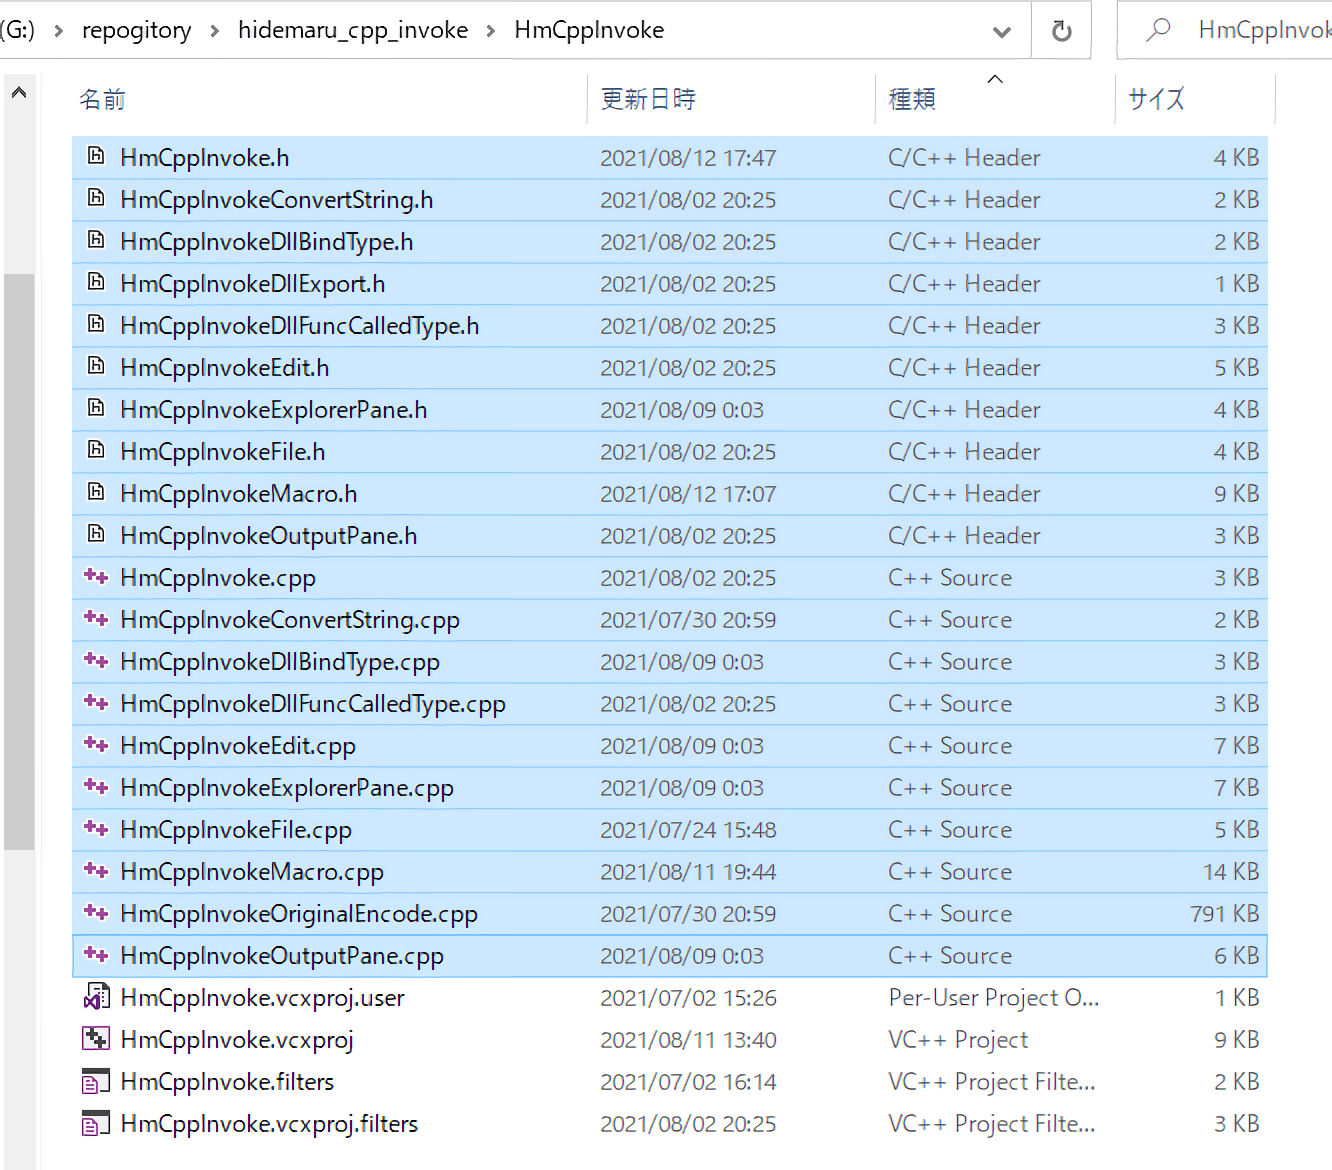
Task: Navigate to hidemaru_cpp_invoke in the breadcrumb
Action: pyautogui.click(x=352, y=31)
